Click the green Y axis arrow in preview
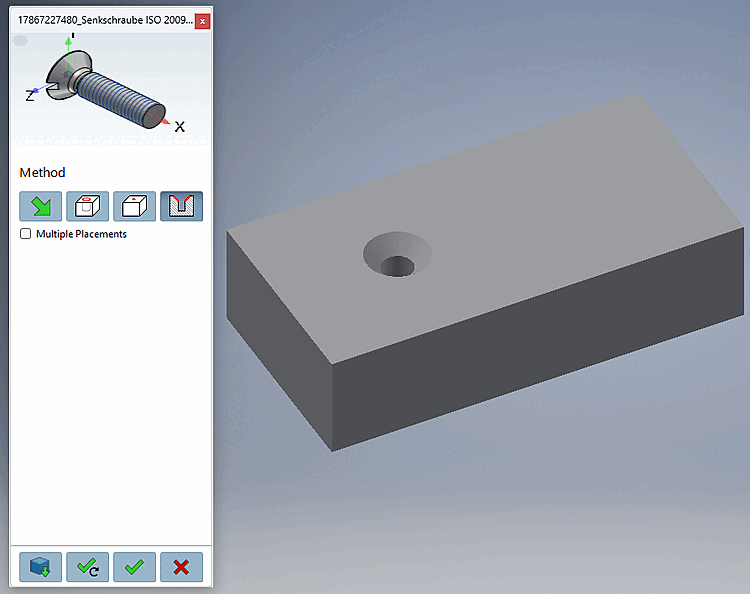Image resolution: width=750 pixels, height=594 pixels. tap(69, 44)
